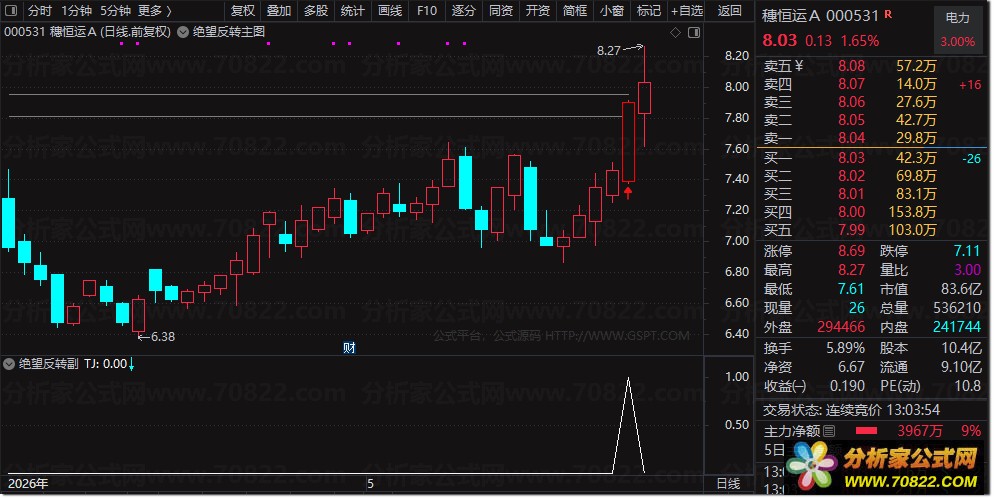Add stock via +自选 button
994x498 pixels.
687,11
